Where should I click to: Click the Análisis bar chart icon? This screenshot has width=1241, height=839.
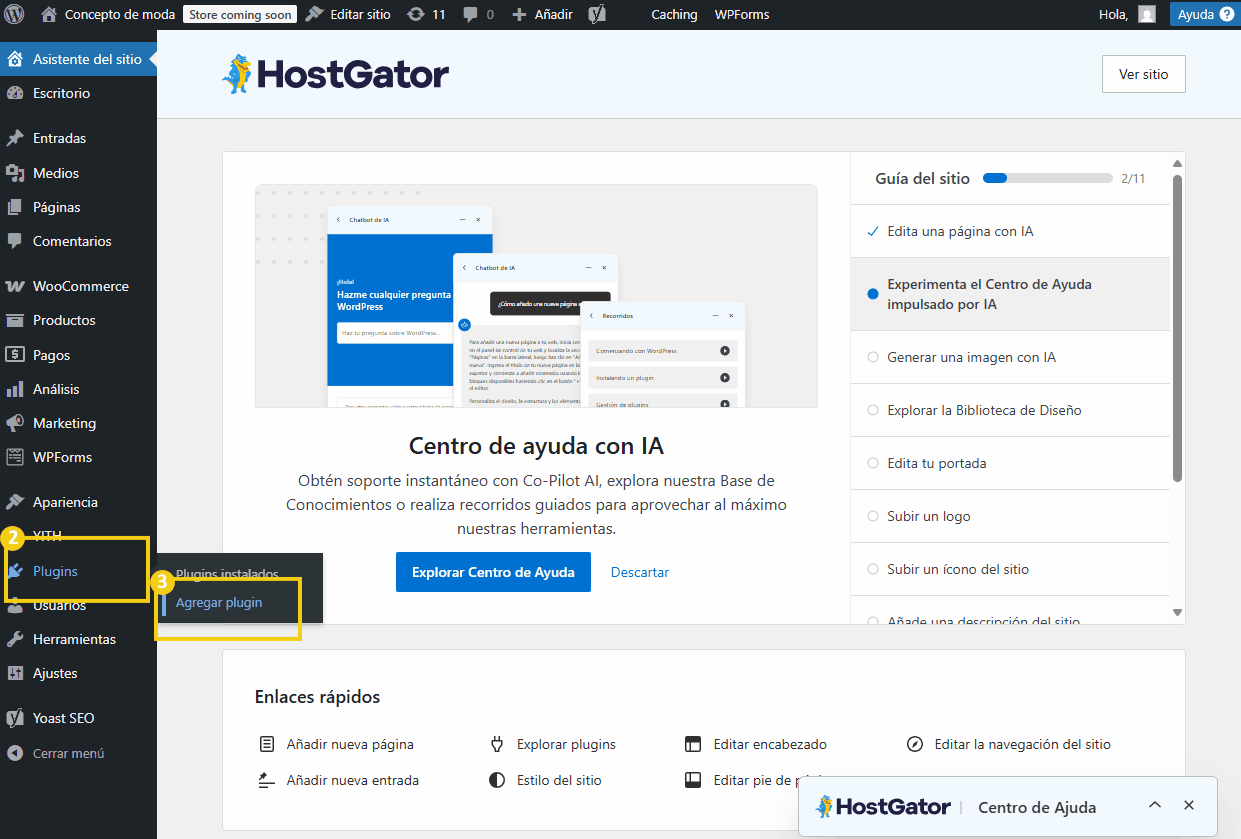(x=15, y=389)
